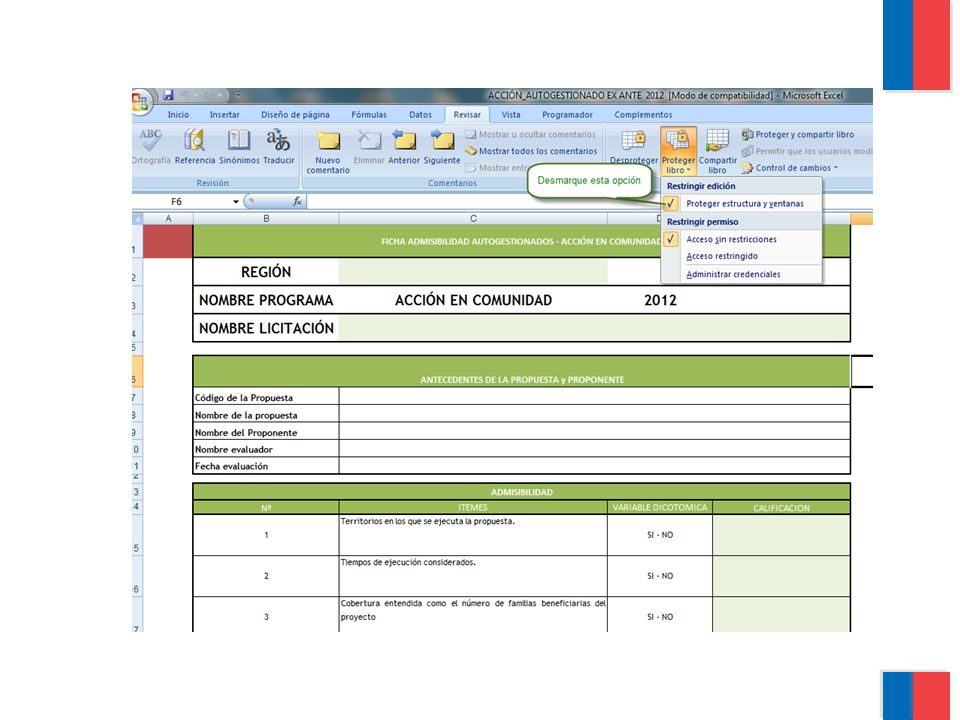Click 'Cobertura entendida como el número' cell

pyautogui.click(x=473, y=615)
